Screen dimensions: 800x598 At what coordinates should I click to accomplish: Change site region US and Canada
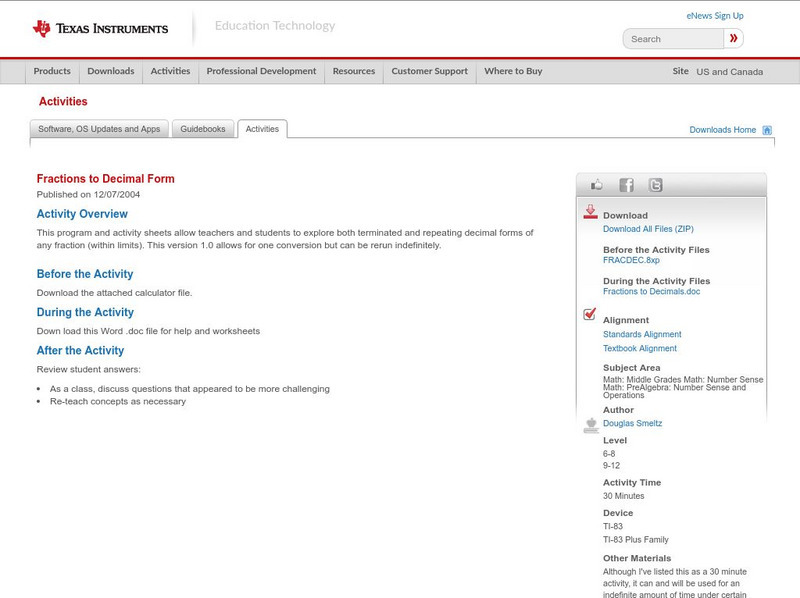click(x=730, y=72)
